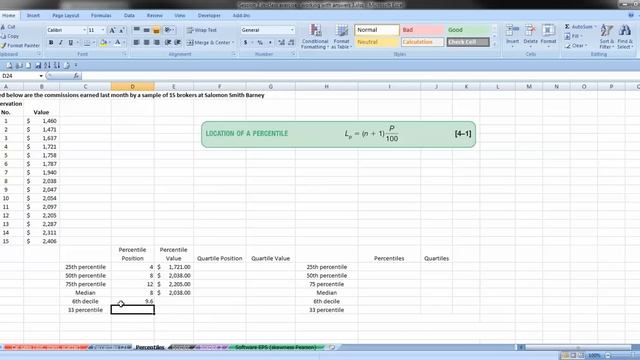Apply Comma Style number format

coord(270,42)
